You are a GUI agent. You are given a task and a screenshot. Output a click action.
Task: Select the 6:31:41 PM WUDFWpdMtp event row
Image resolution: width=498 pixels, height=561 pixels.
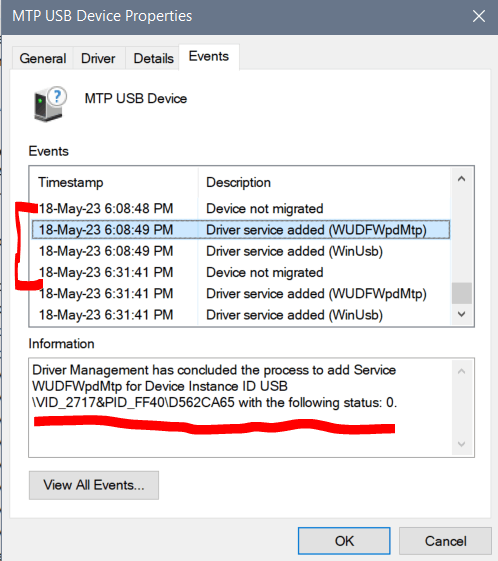point(241,294)
